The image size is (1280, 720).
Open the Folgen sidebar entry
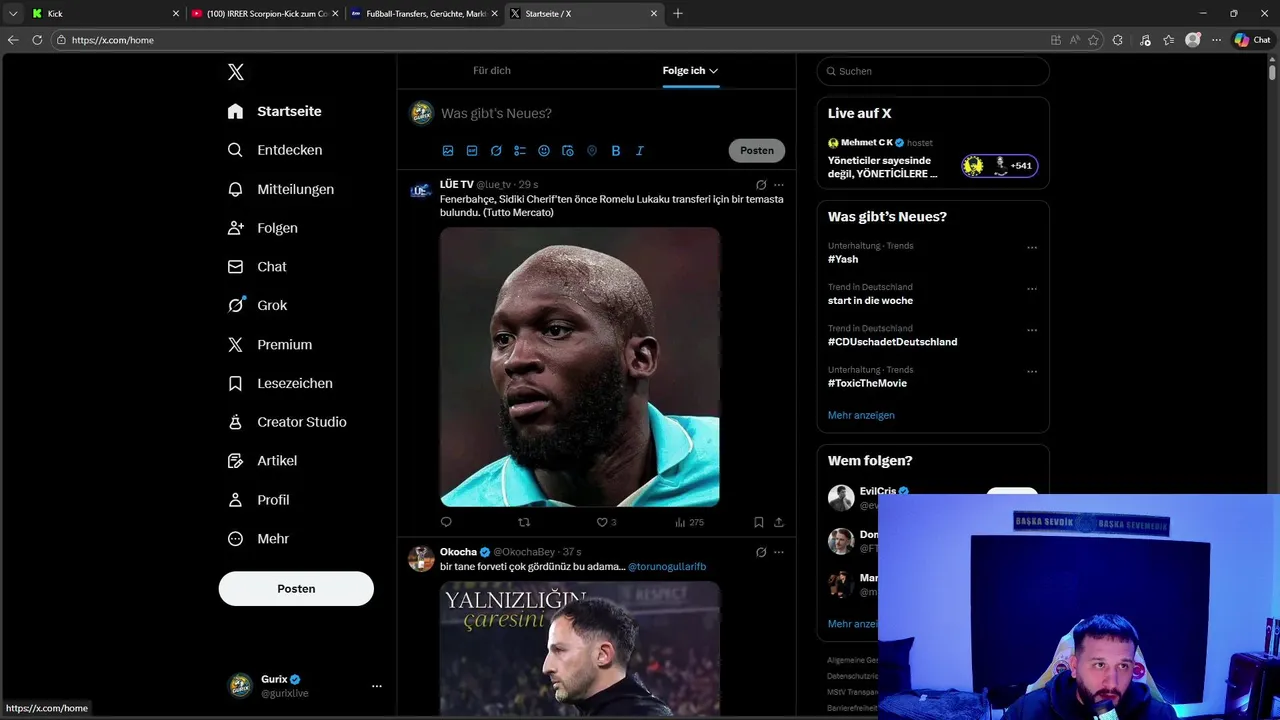(263, 228)
